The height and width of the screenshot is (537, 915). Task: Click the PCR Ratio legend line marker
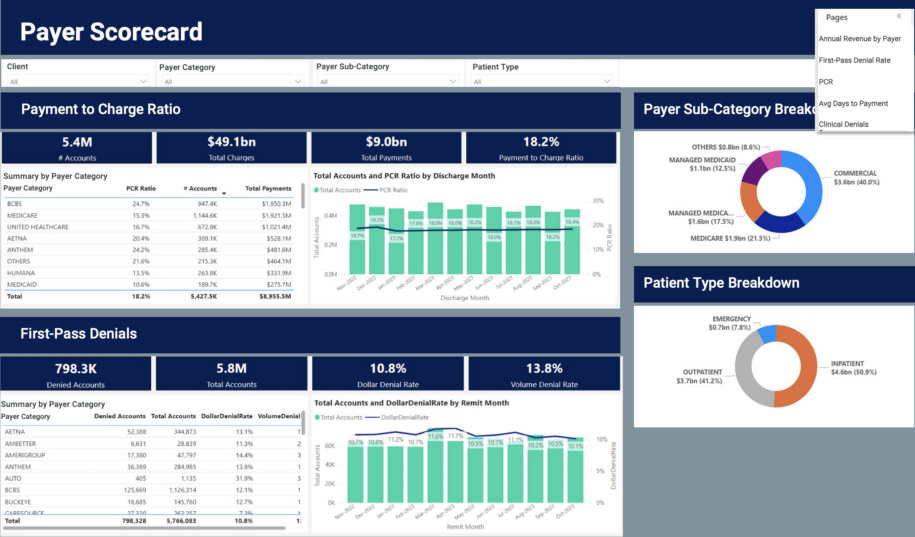[371, 190]
